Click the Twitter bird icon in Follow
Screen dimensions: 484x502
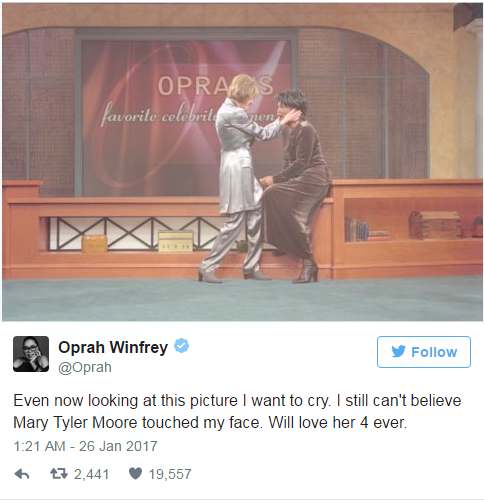(398, 351)
